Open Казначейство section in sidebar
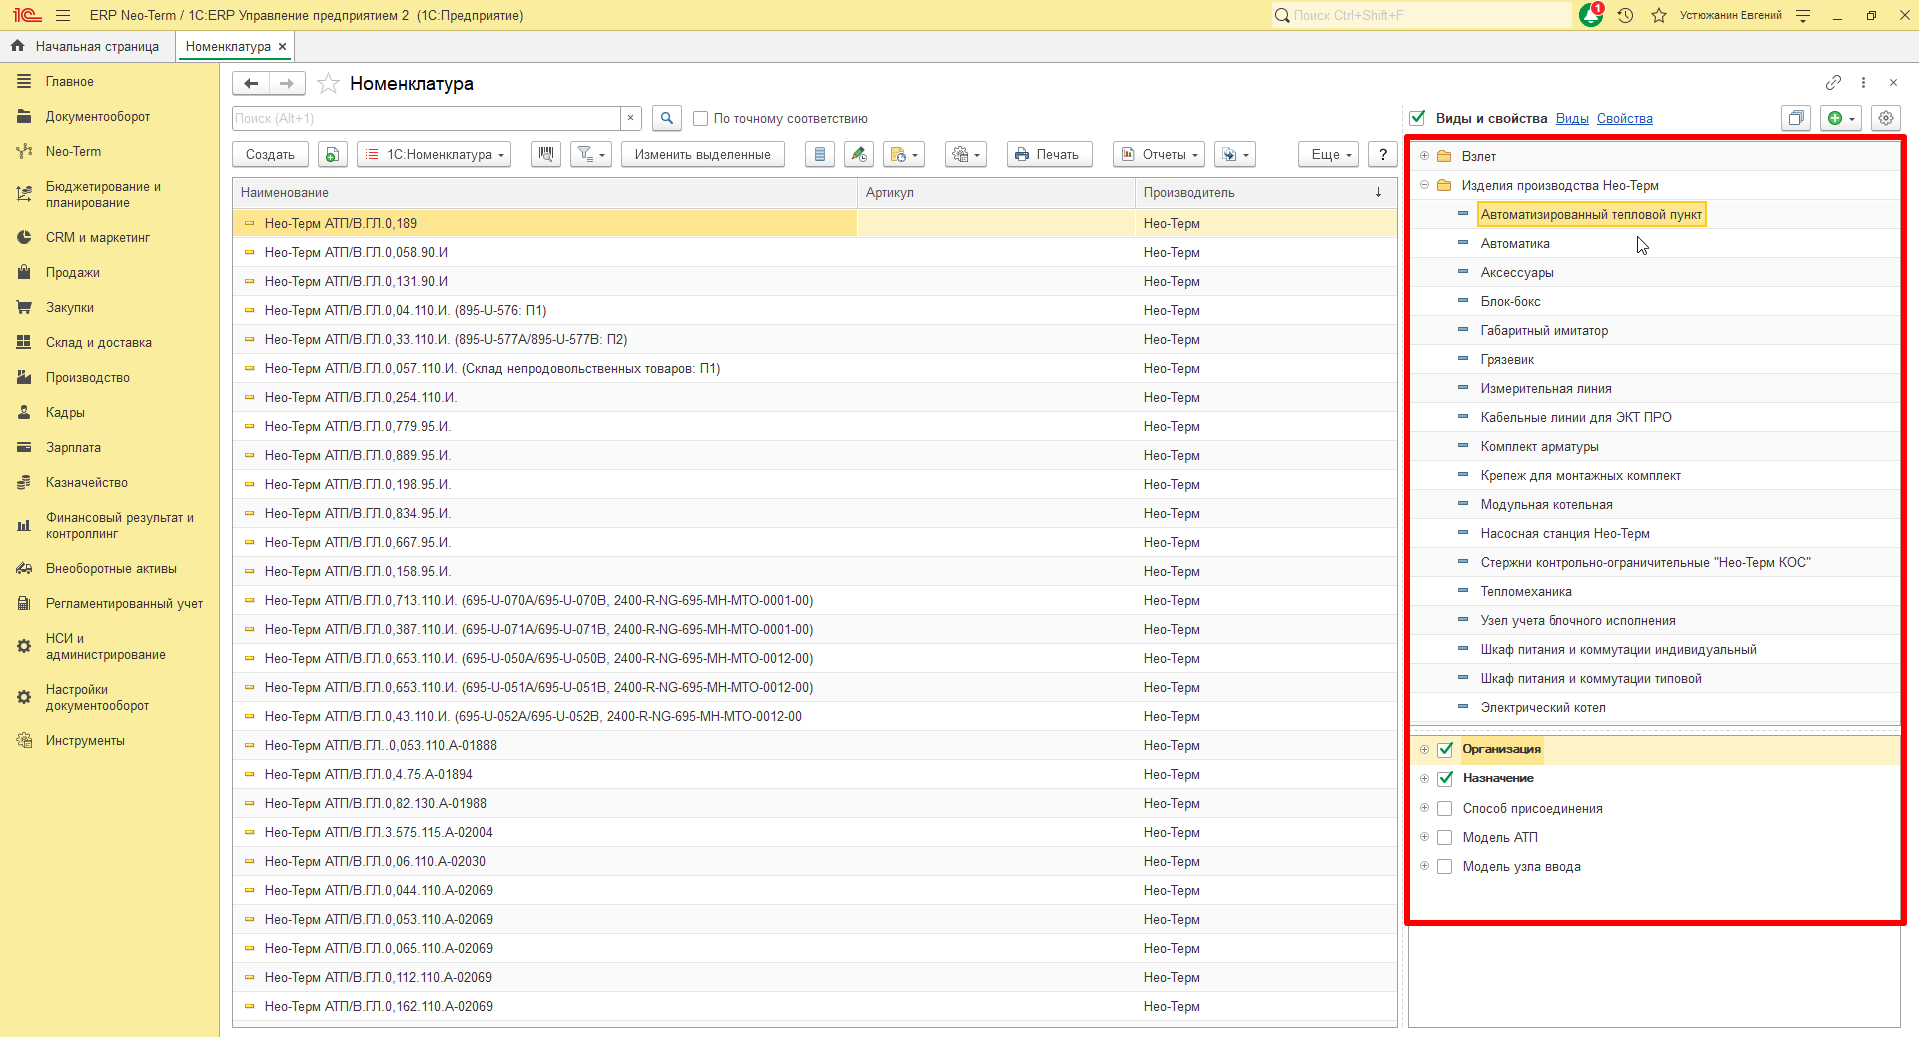 (x=86, y=483)
